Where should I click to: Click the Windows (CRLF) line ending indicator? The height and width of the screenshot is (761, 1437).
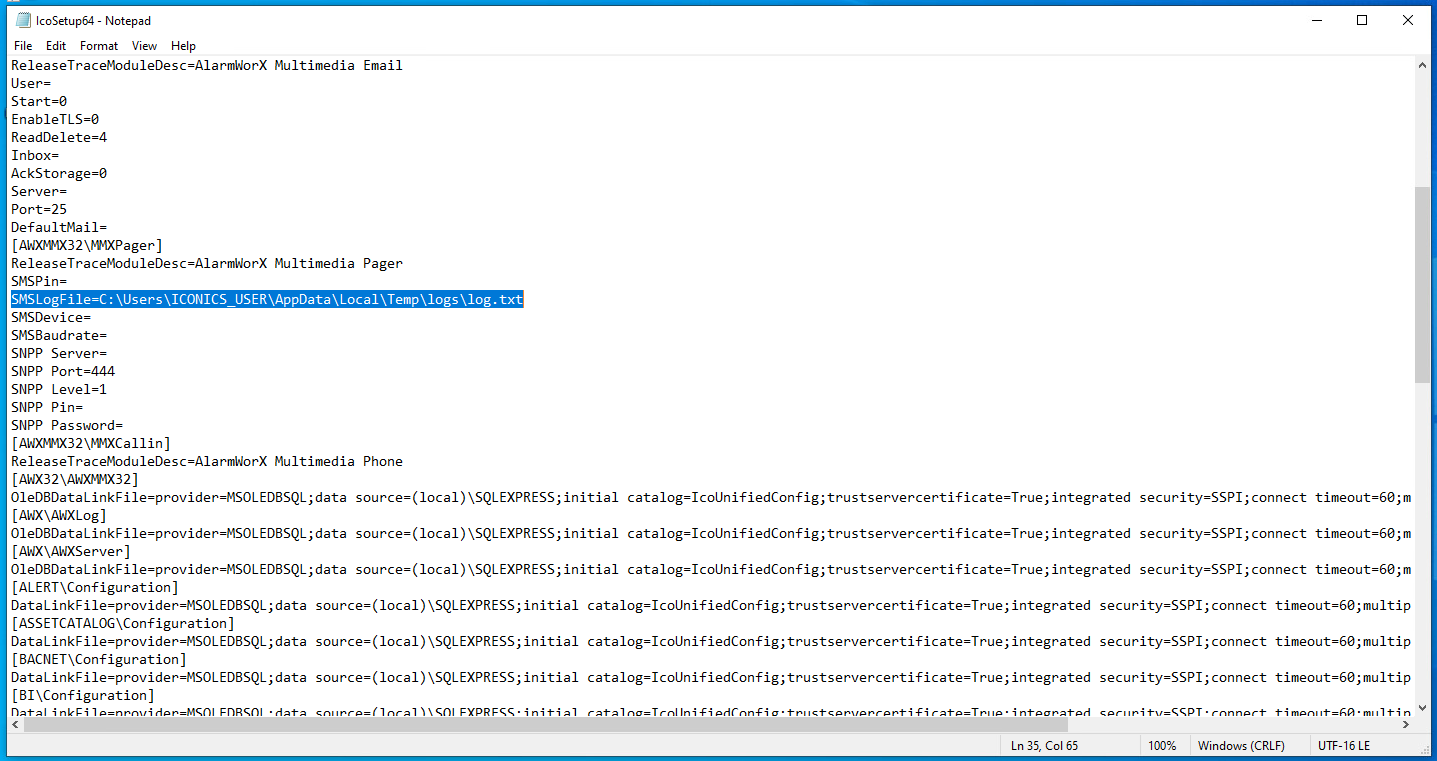coord(1243,745)
